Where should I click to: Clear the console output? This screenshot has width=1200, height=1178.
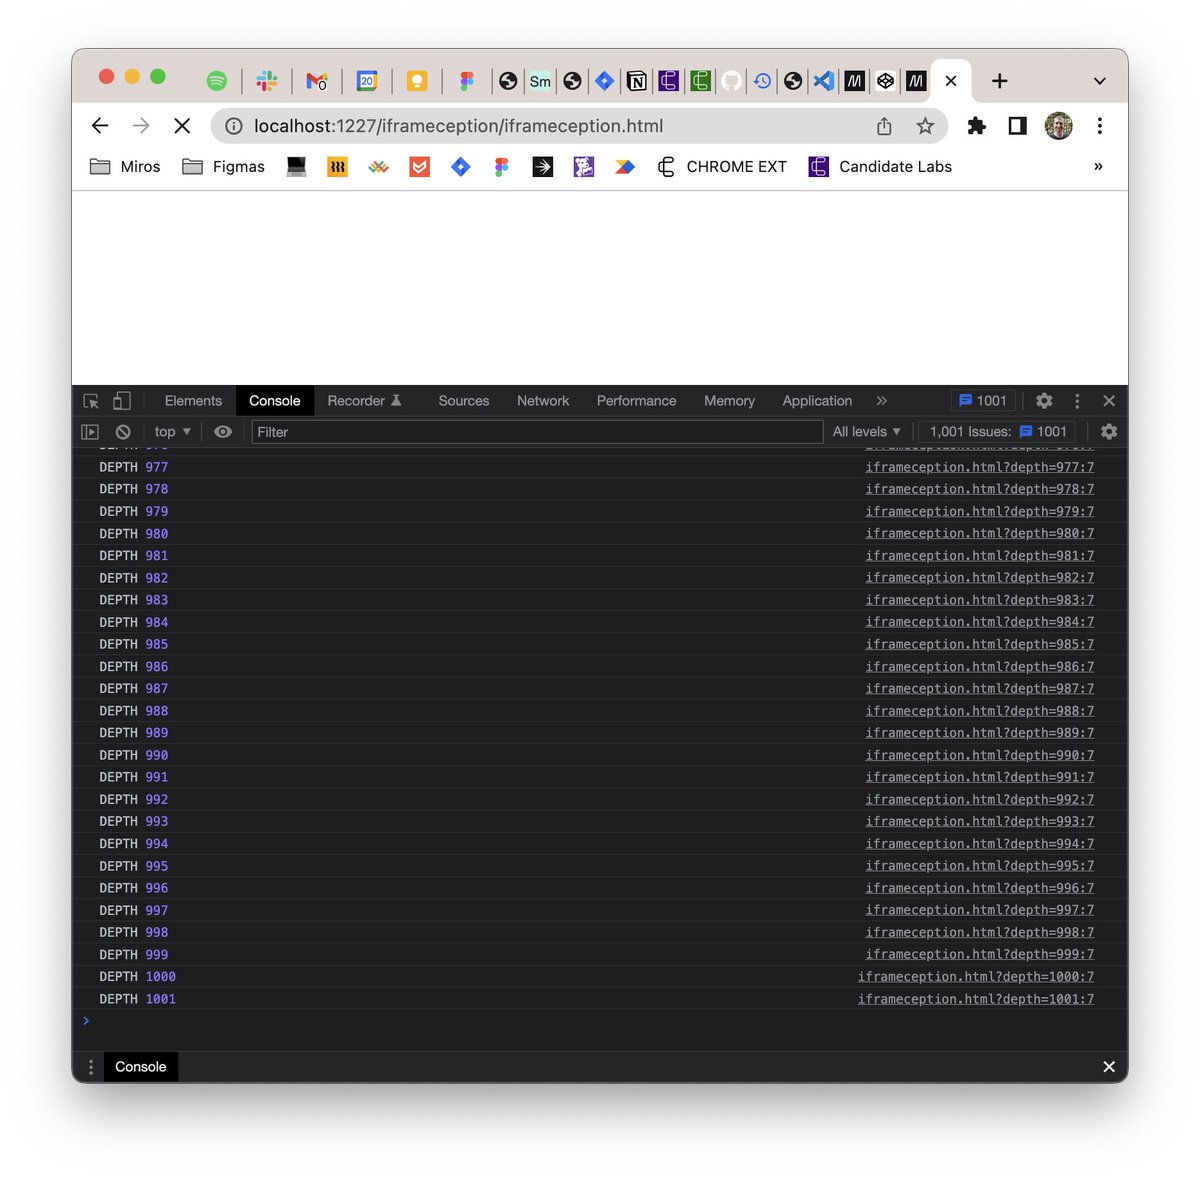[x=123, y=432]
